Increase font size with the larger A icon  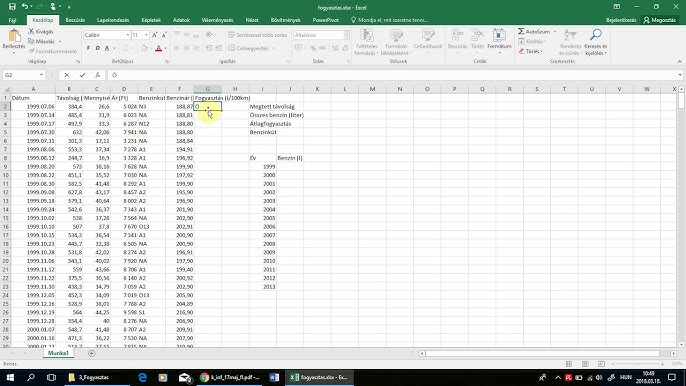coord(155,35)
